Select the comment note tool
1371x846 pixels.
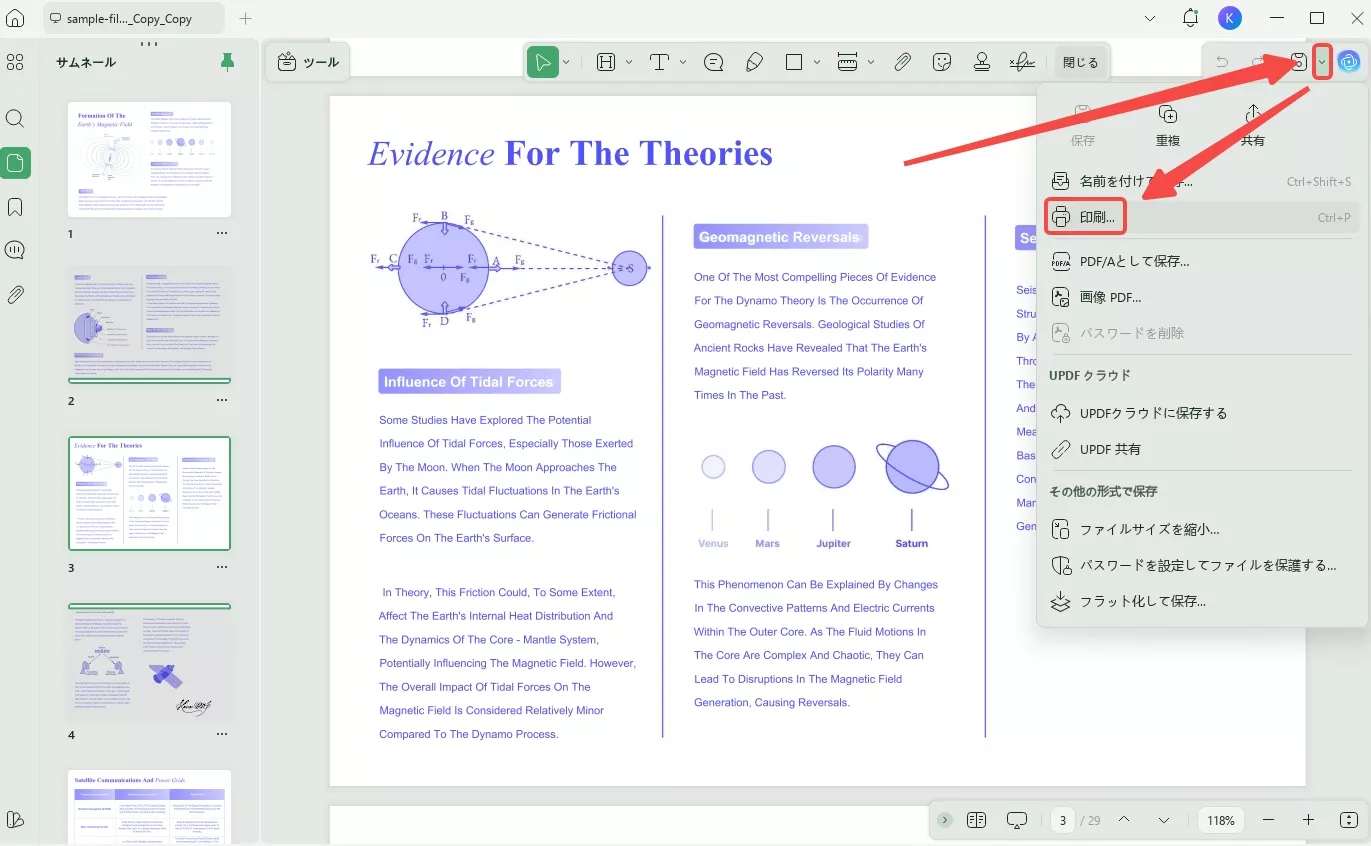[x=714, y=62]
